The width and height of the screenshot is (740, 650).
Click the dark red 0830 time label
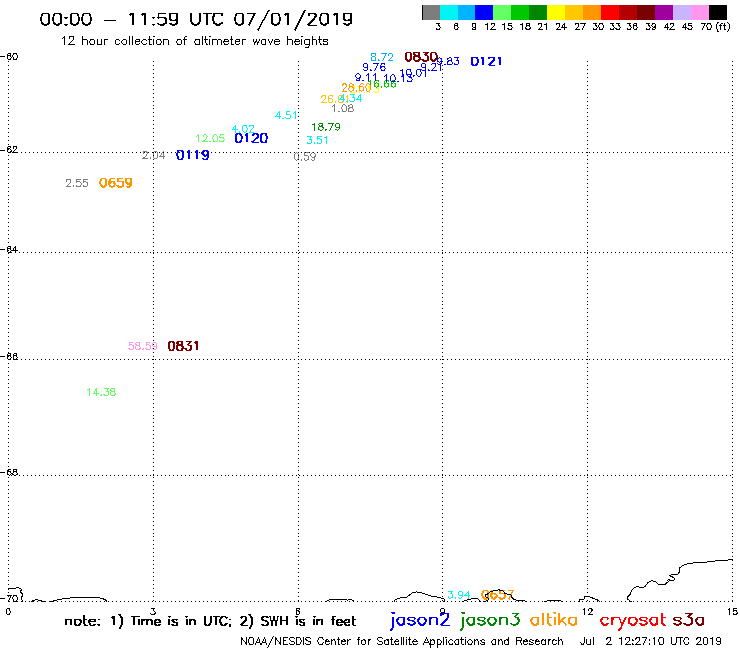click(x=421, y=57)
